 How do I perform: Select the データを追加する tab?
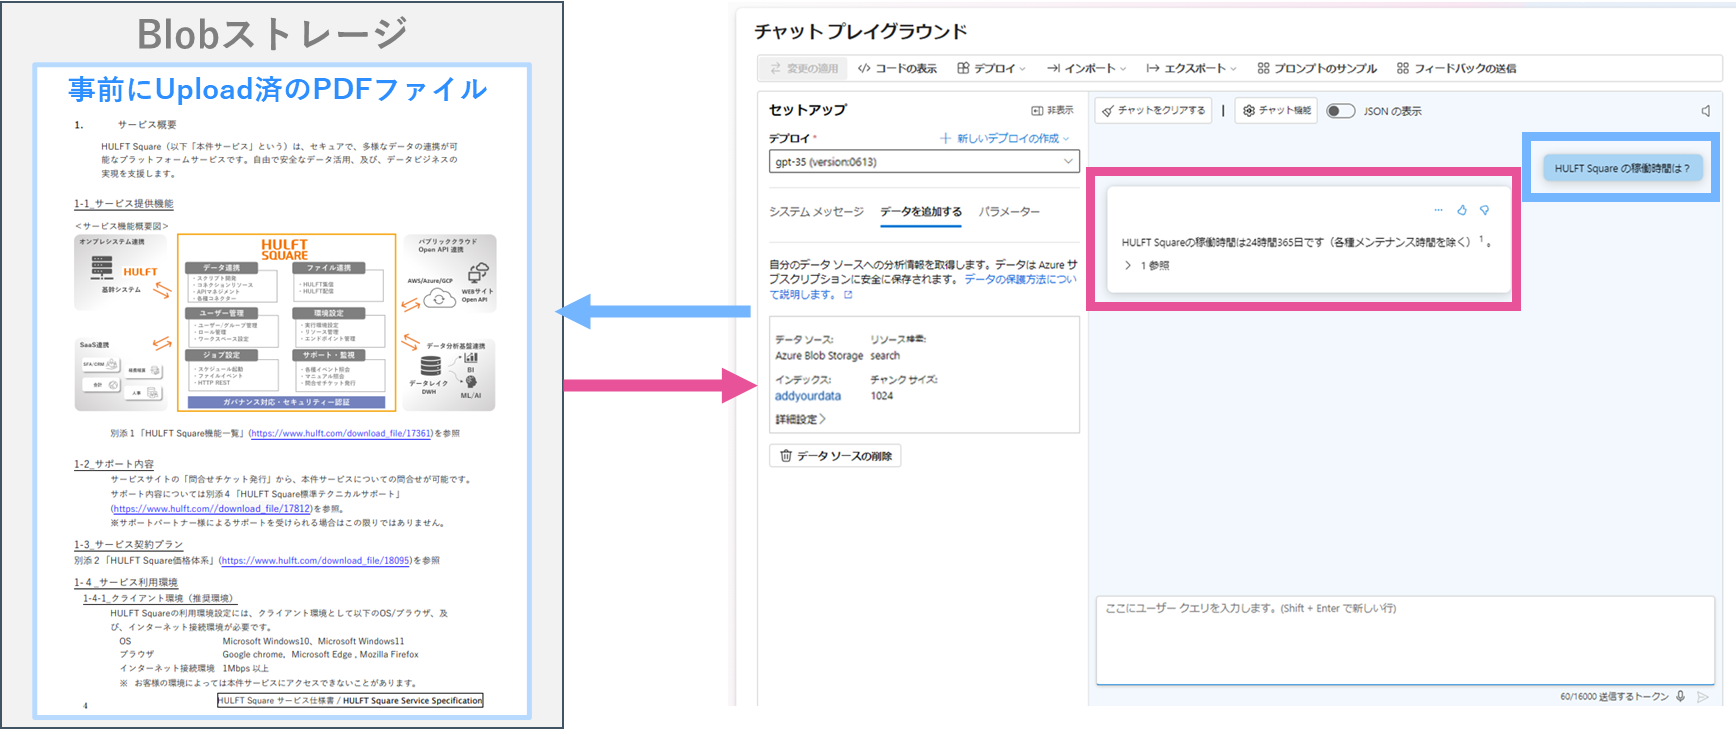click(x=921, y=211)
